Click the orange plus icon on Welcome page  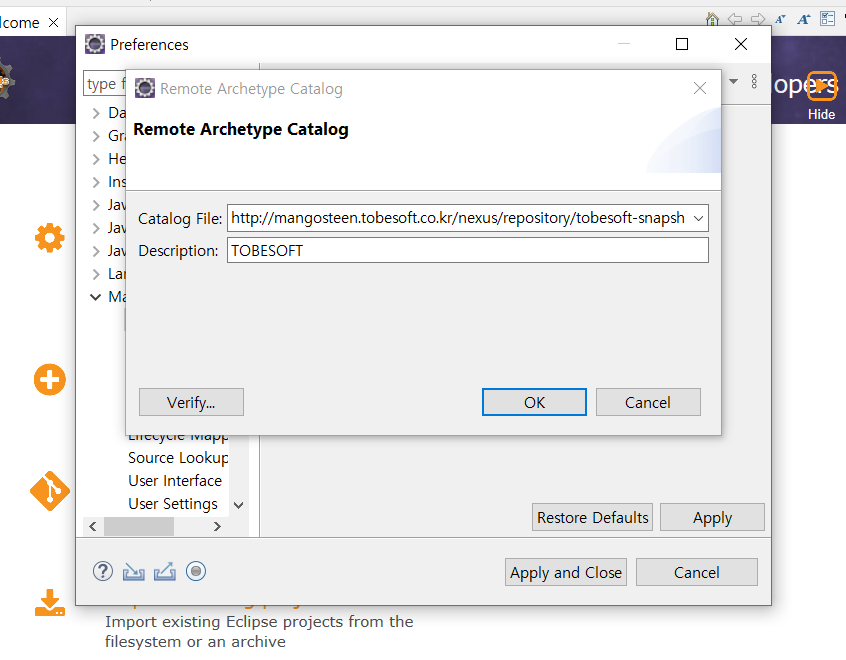[50, 379]
